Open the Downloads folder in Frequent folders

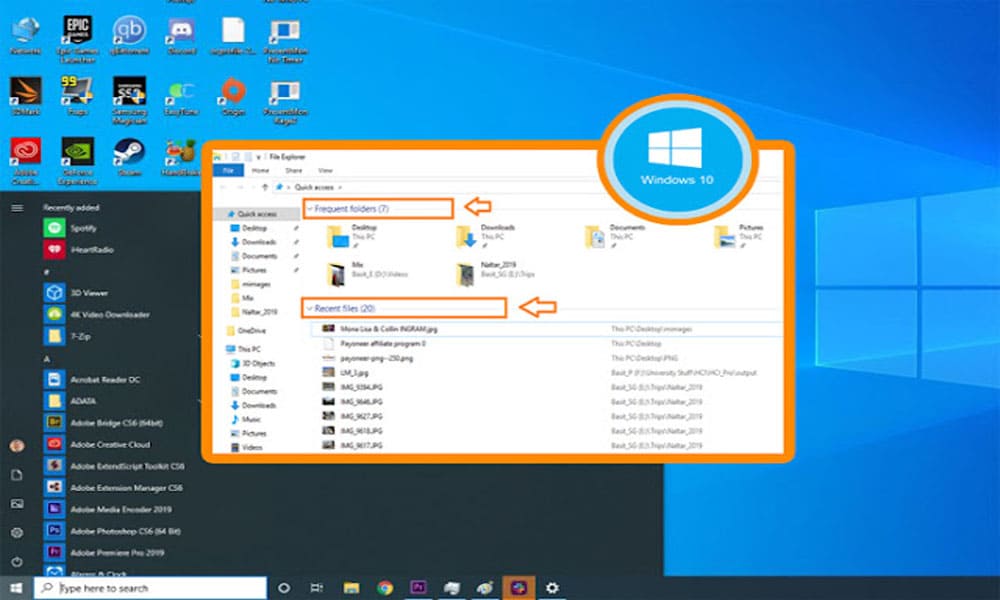487,236
